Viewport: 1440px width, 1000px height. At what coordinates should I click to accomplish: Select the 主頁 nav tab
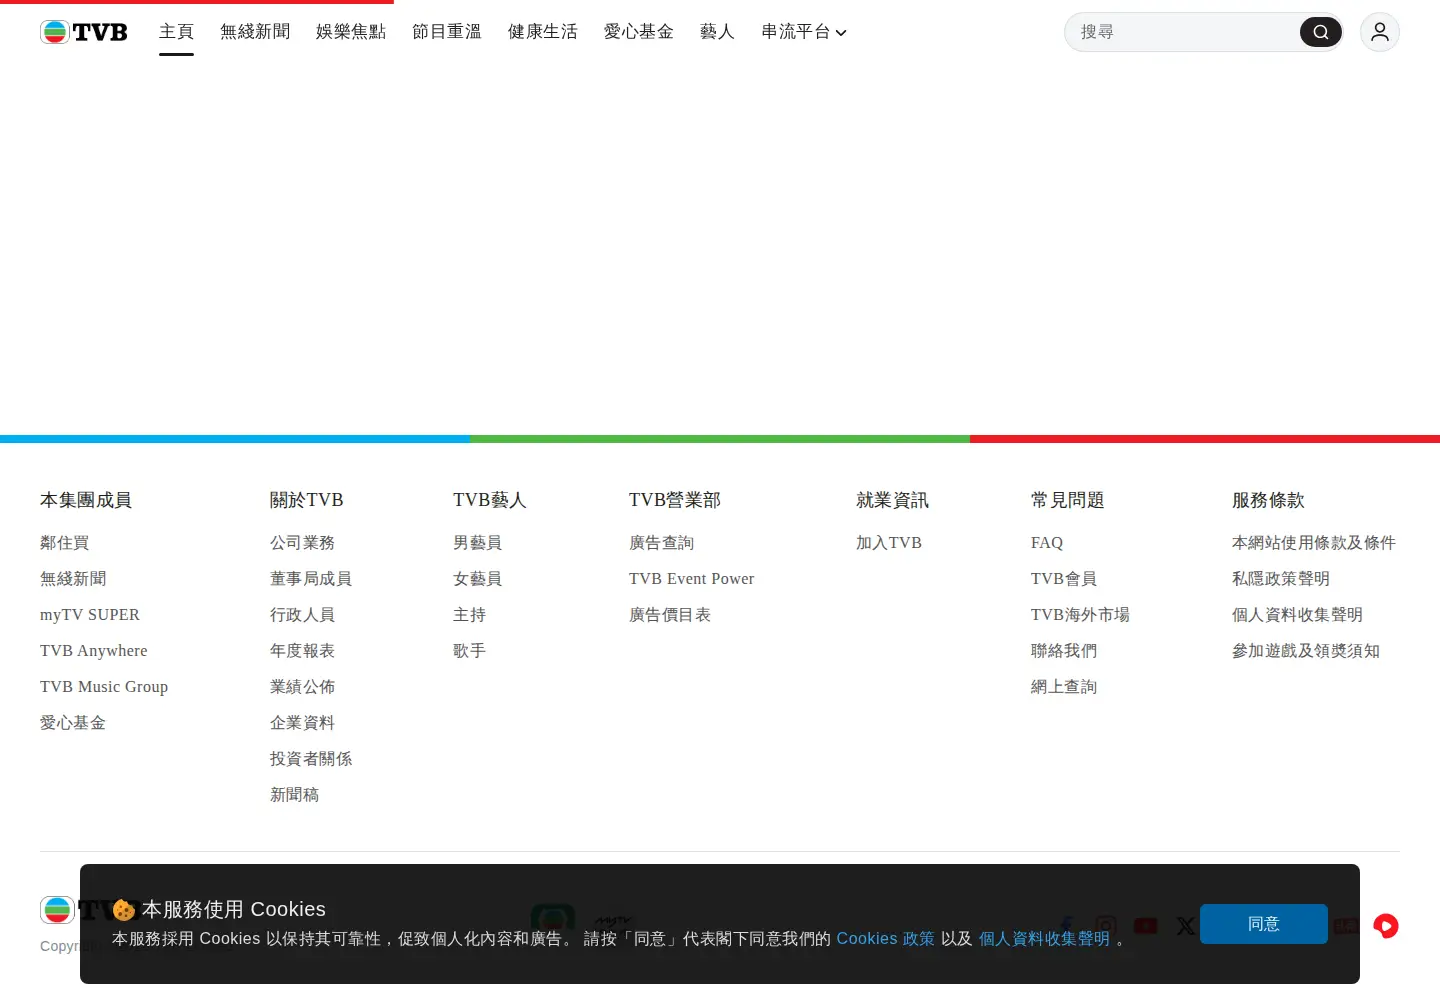176,32
